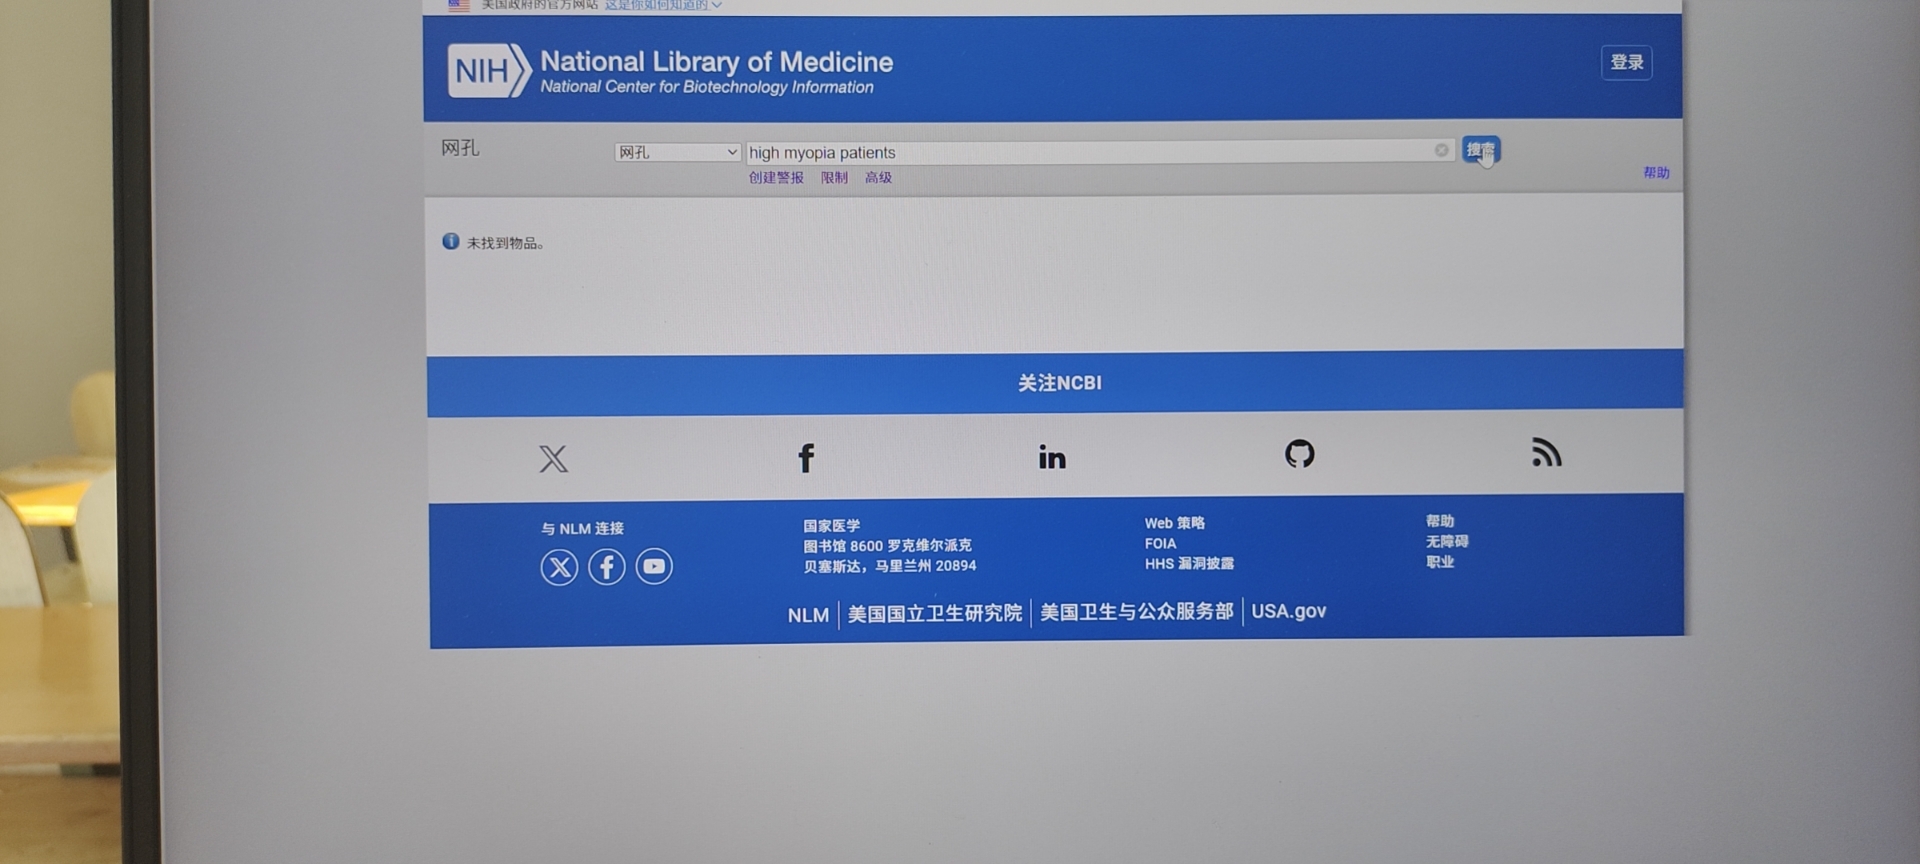
Task: Click the blue info icon beside 未找到物品
Action: pos(451,241)
